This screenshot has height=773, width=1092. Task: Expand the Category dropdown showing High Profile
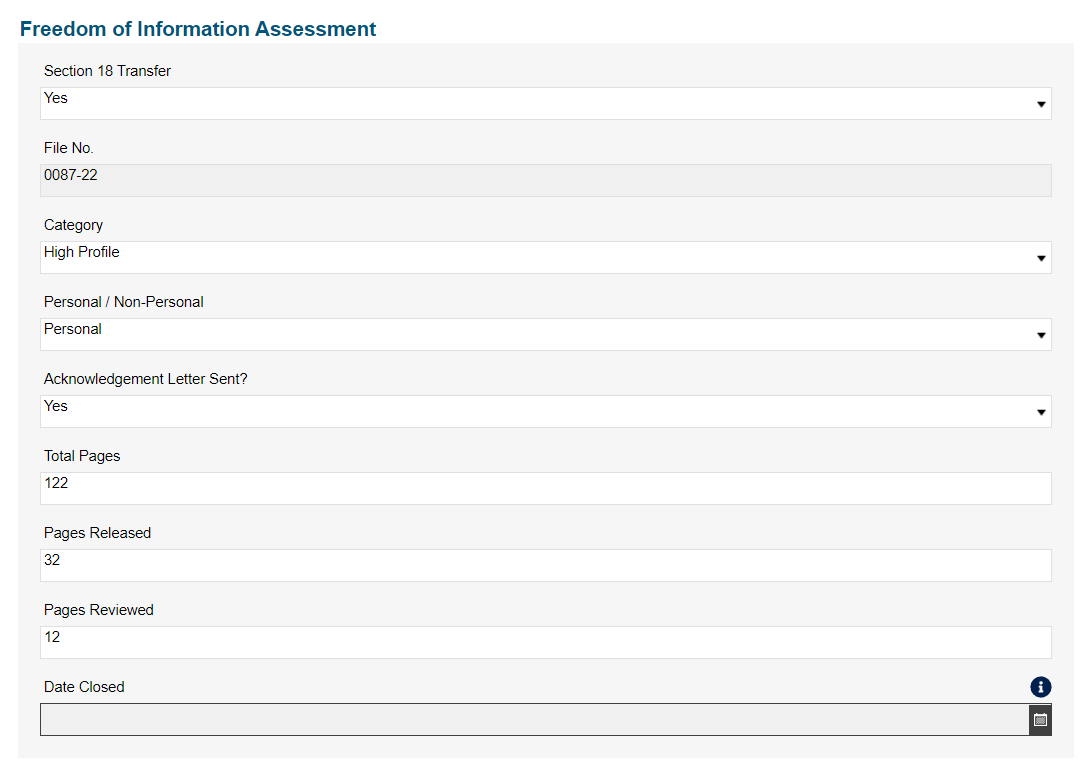pos(545,257)
